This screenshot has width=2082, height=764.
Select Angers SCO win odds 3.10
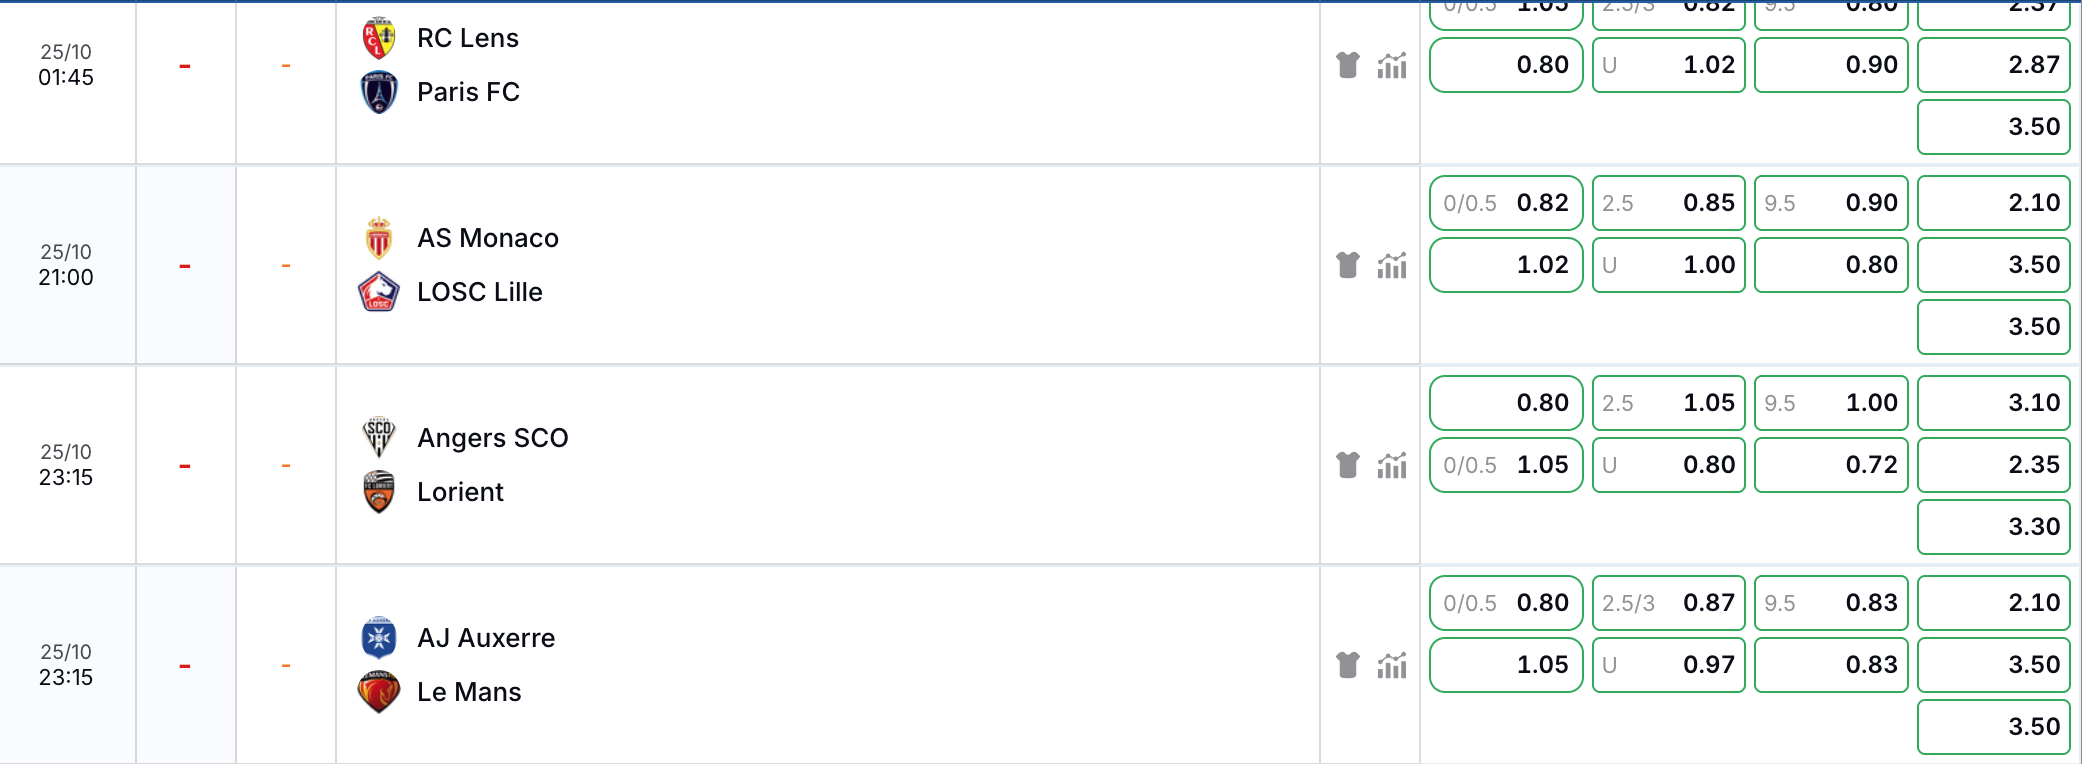[1994, 403]
